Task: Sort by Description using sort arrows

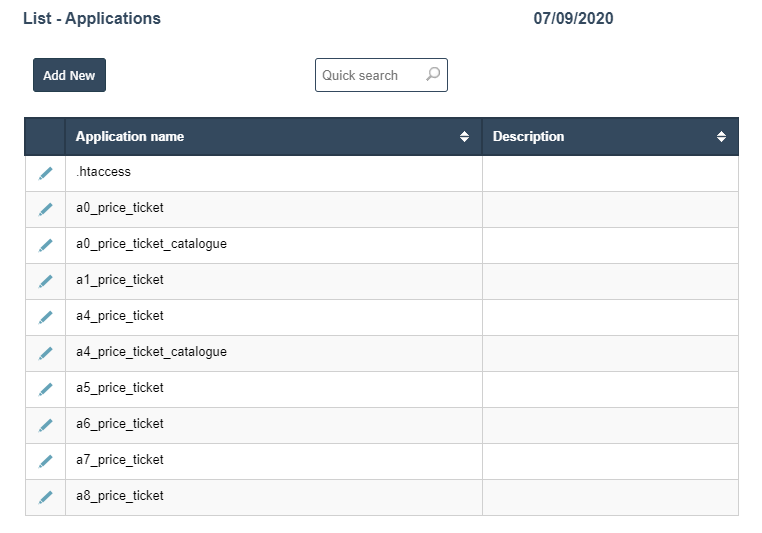Action: click(x=721, y=137)
